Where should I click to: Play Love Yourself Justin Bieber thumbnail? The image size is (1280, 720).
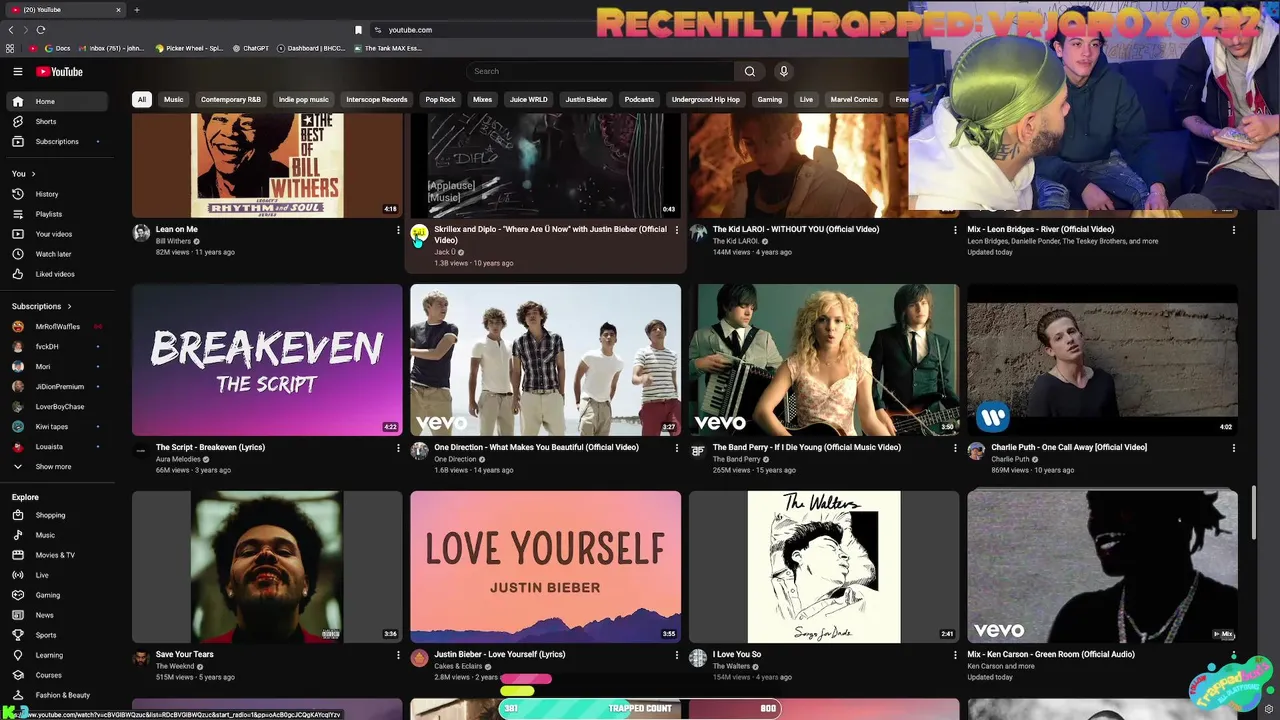point(545,566)
